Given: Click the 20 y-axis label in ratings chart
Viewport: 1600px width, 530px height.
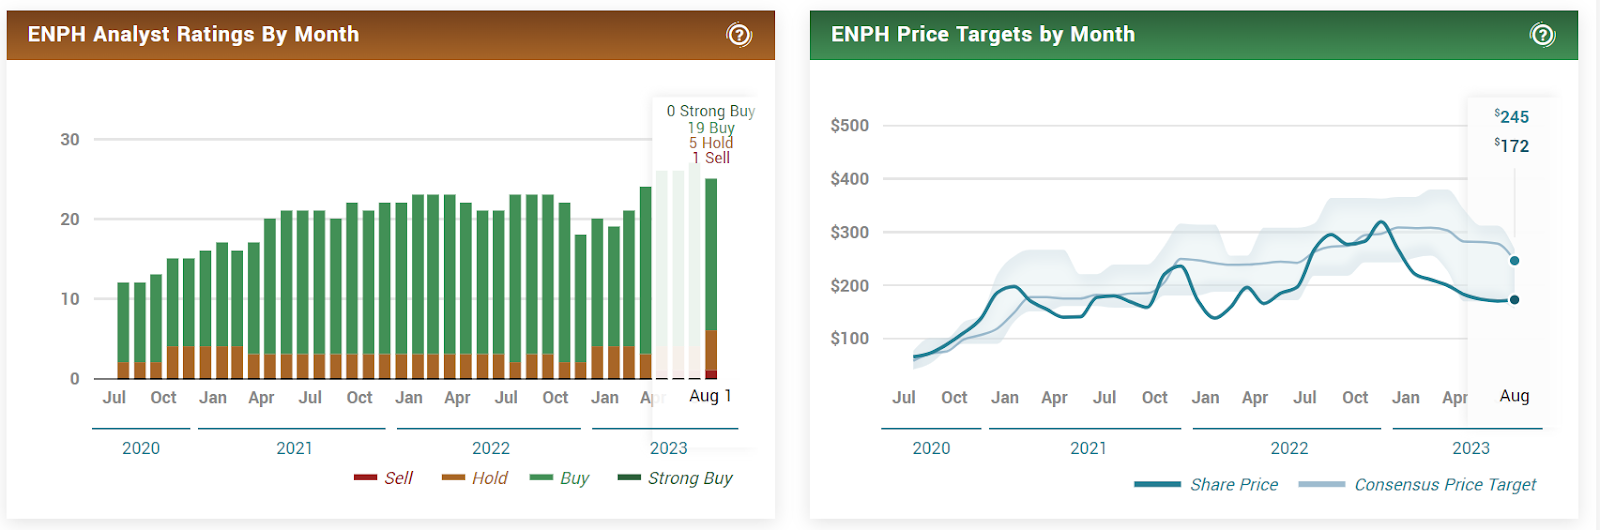Looking at the screenshot, I should click(x=70, y=219).
